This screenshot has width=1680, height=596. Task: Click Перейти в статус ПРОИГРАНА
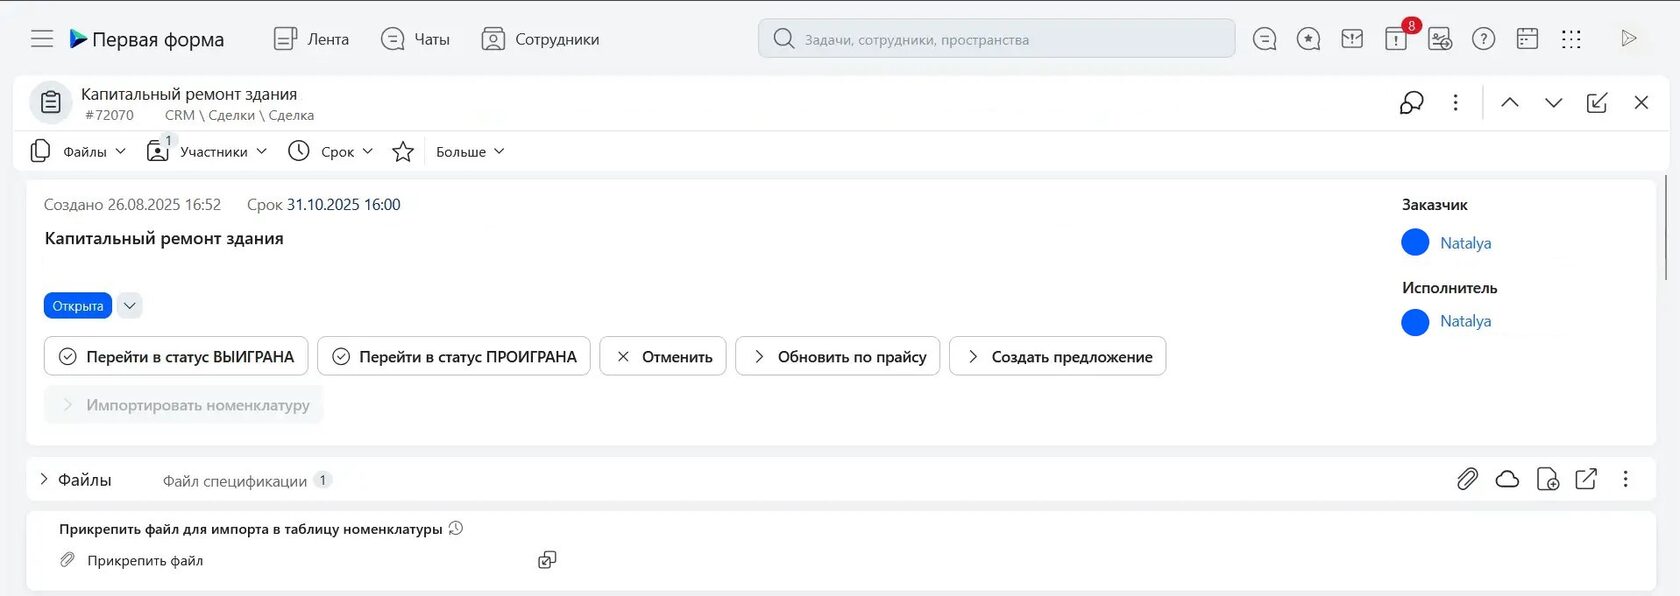tap(454, 356)
